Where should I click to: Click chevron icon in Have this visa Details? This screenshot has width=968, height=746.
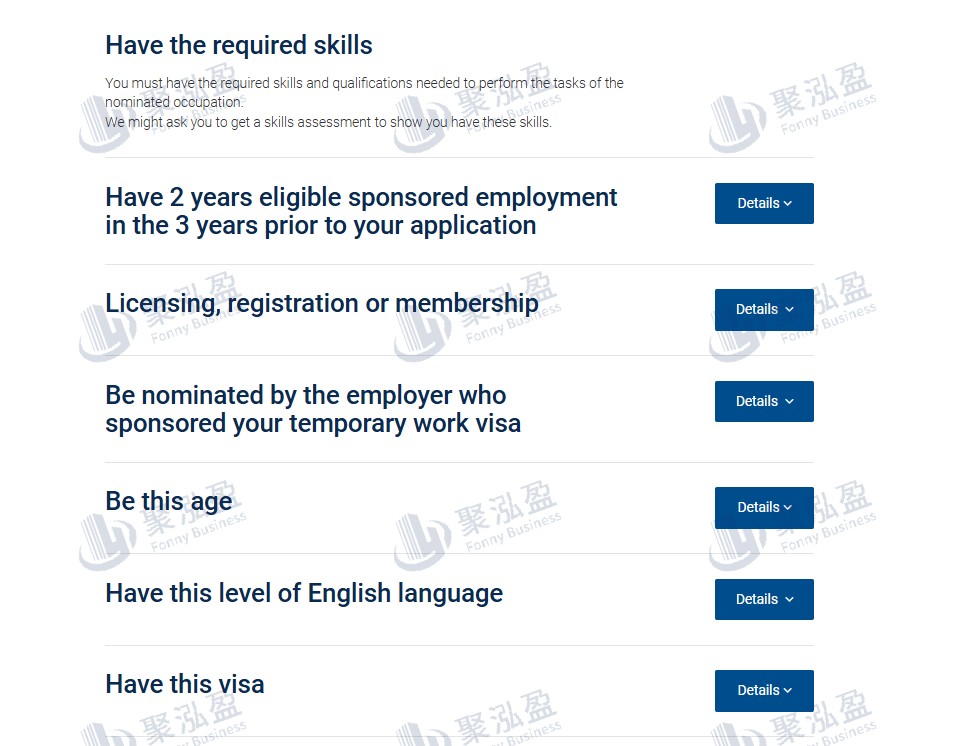click(788, 691)
